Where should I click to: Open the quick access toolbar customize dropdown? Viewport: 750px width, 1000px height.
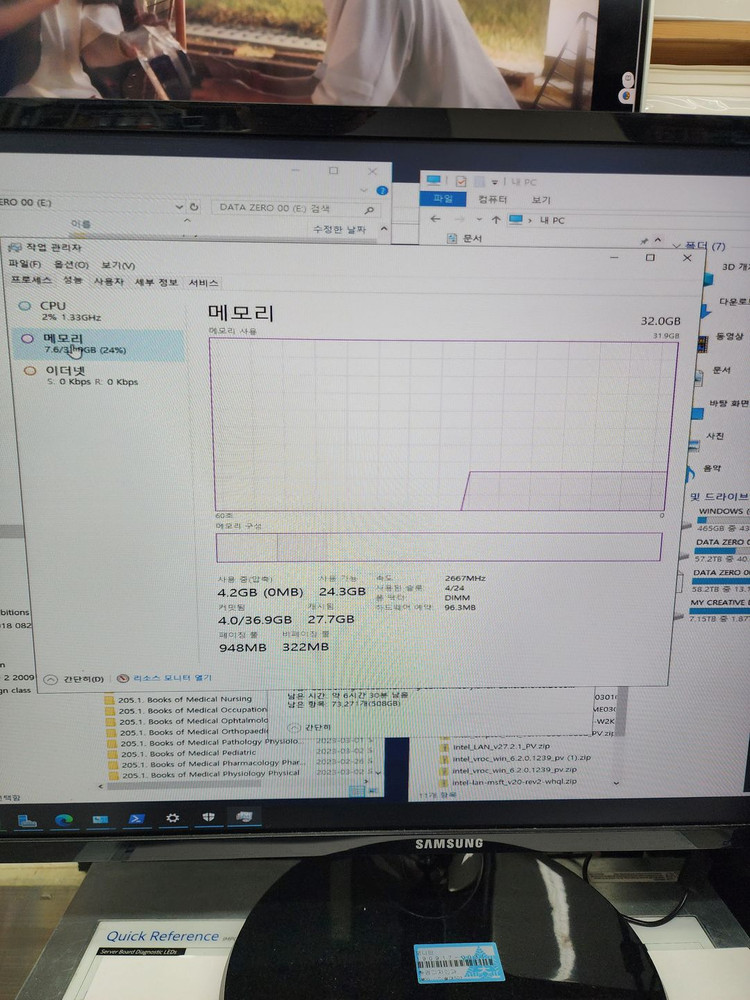coord(494,182)
